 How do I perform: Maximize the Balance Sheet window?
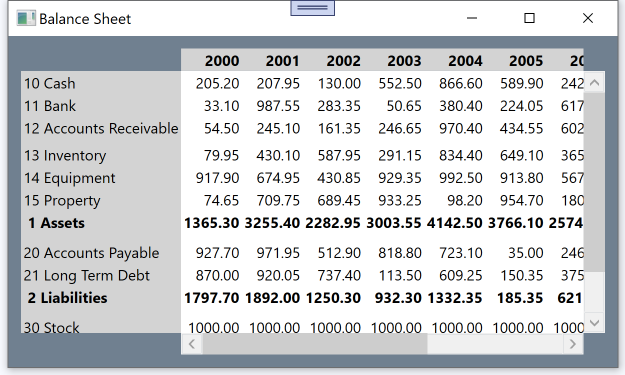(x=529, y=18)
